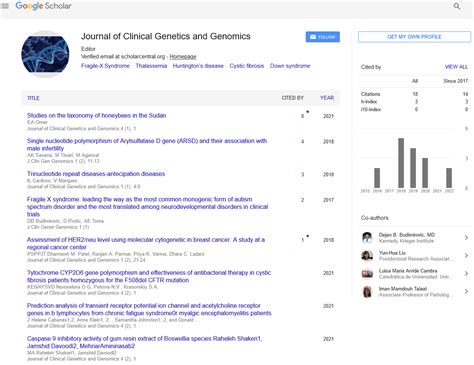Expand the chevron next to Dejan B. Budimirovic
This screenshot has height=365, width=474.
(x=466, y=238)
